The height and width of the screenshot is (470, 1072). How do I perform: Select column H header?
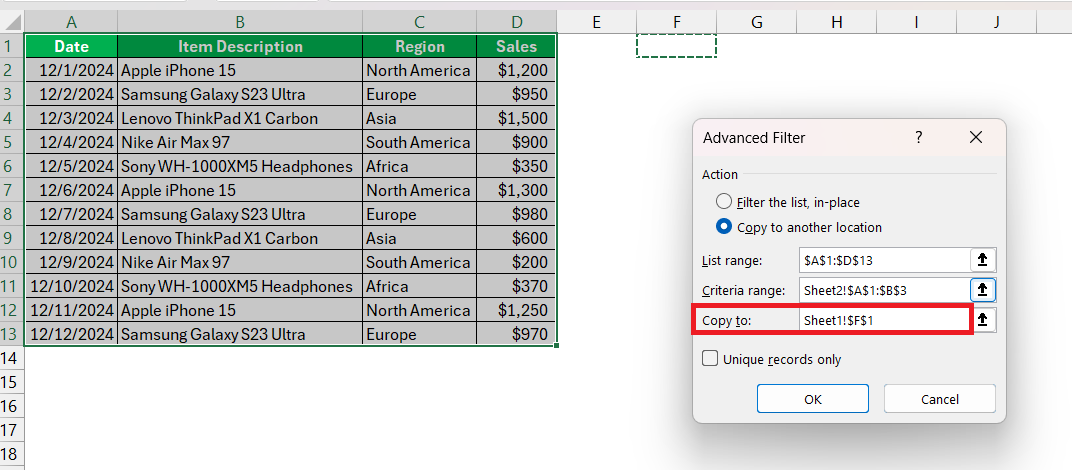point(837,23)
